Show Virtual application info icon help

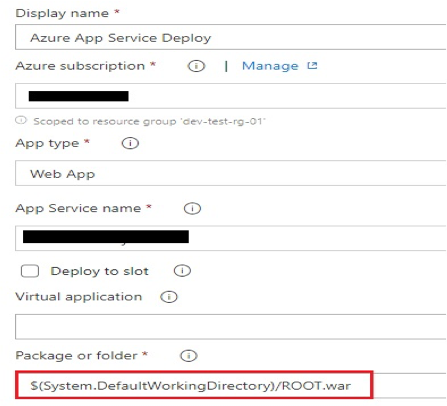click(169, 297)
